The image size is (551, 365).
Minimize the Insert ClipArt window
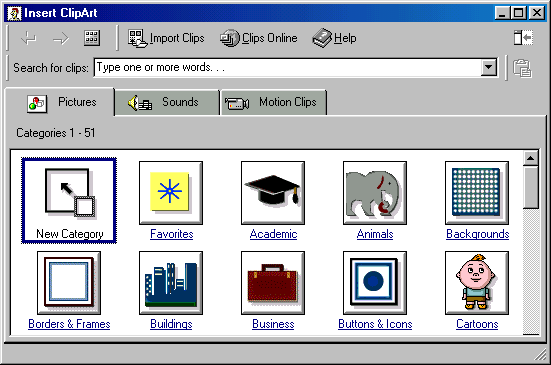tap(502, 13)
